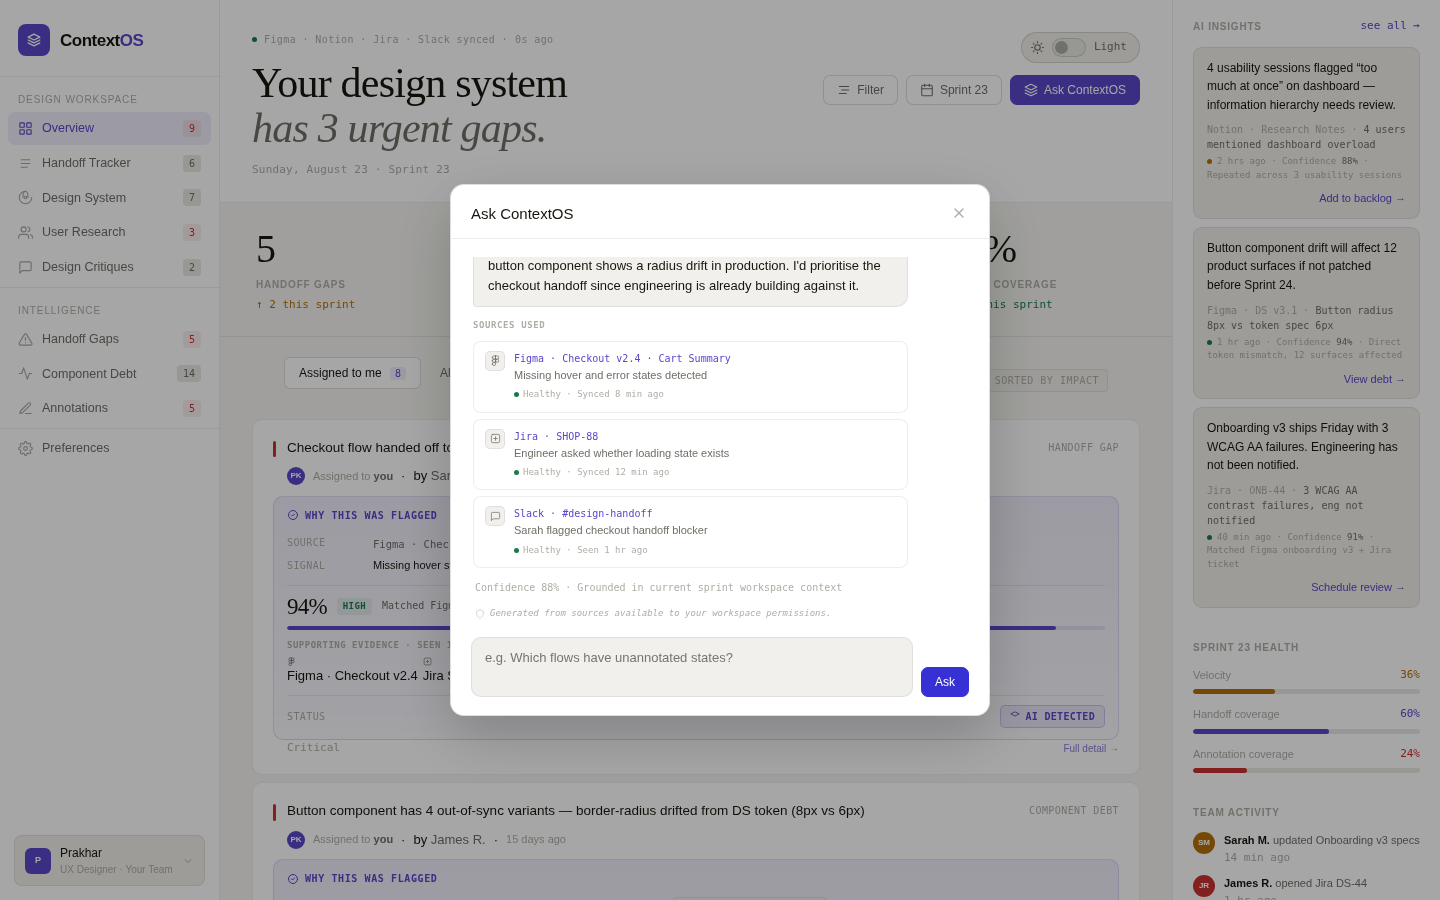
Task: Open the 'Slack · #design-handoff' source link
Action: (583, 513)
